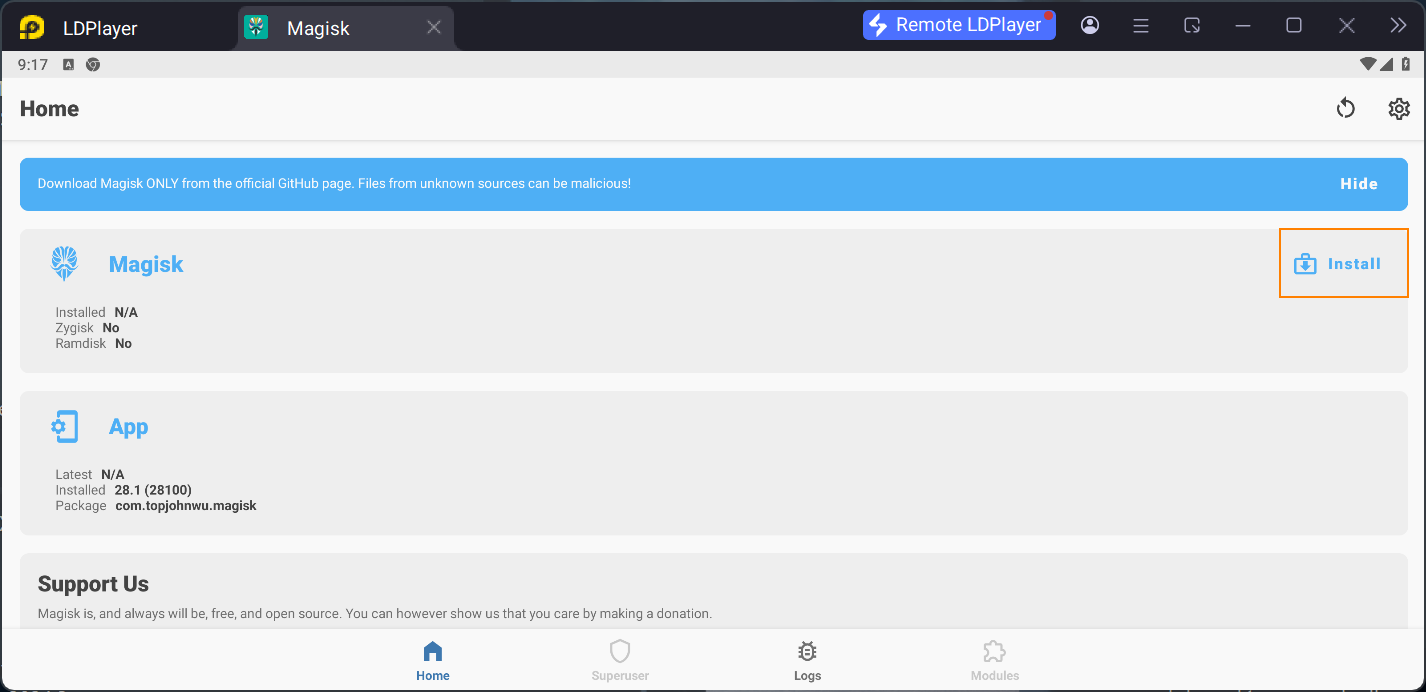Click the LDPlayer mini-window mode icon

(x=1192, y=25)
